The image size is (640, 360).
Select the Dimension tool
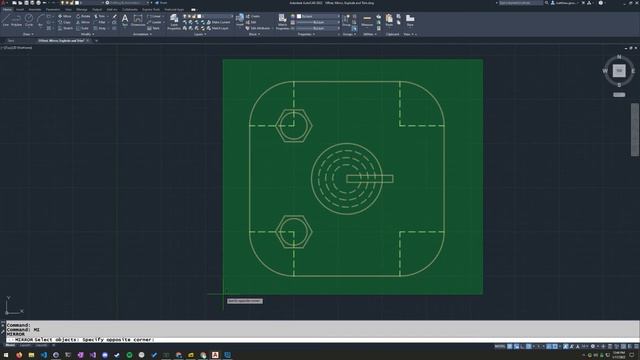(138, 20)
